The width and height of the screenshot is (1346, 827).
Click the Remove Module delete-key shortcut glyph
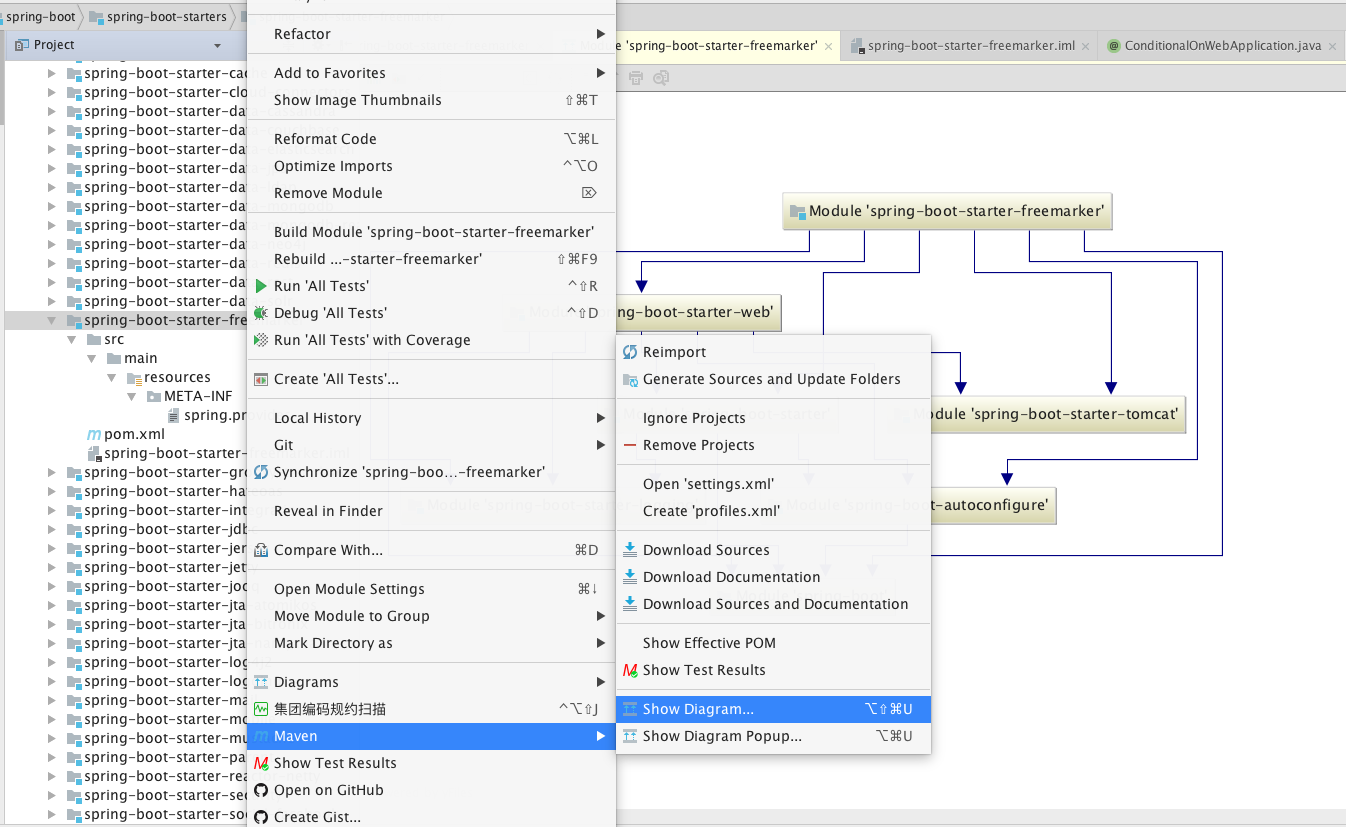click(589, 193)
